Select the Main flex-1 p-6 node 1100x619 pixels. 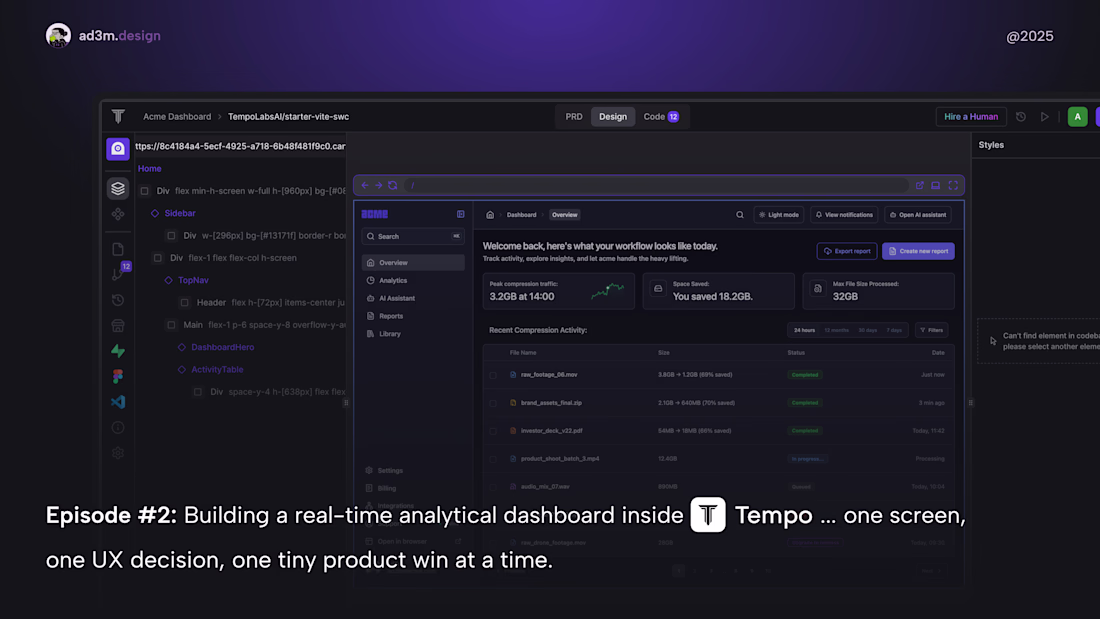(x=256, y=325)
